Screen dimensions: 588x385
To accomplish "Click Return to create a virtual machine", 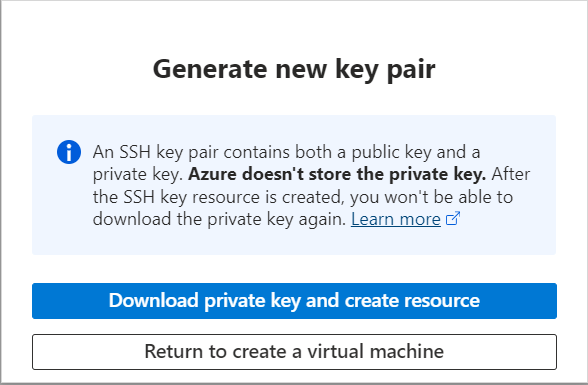I will [294, 352].
